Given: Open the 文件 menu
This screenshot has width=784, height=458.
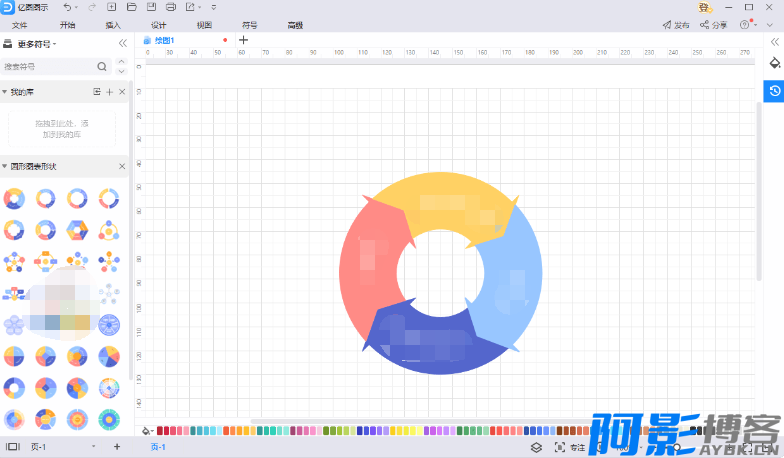Looking at the screenshot, I should click(20, 25).
